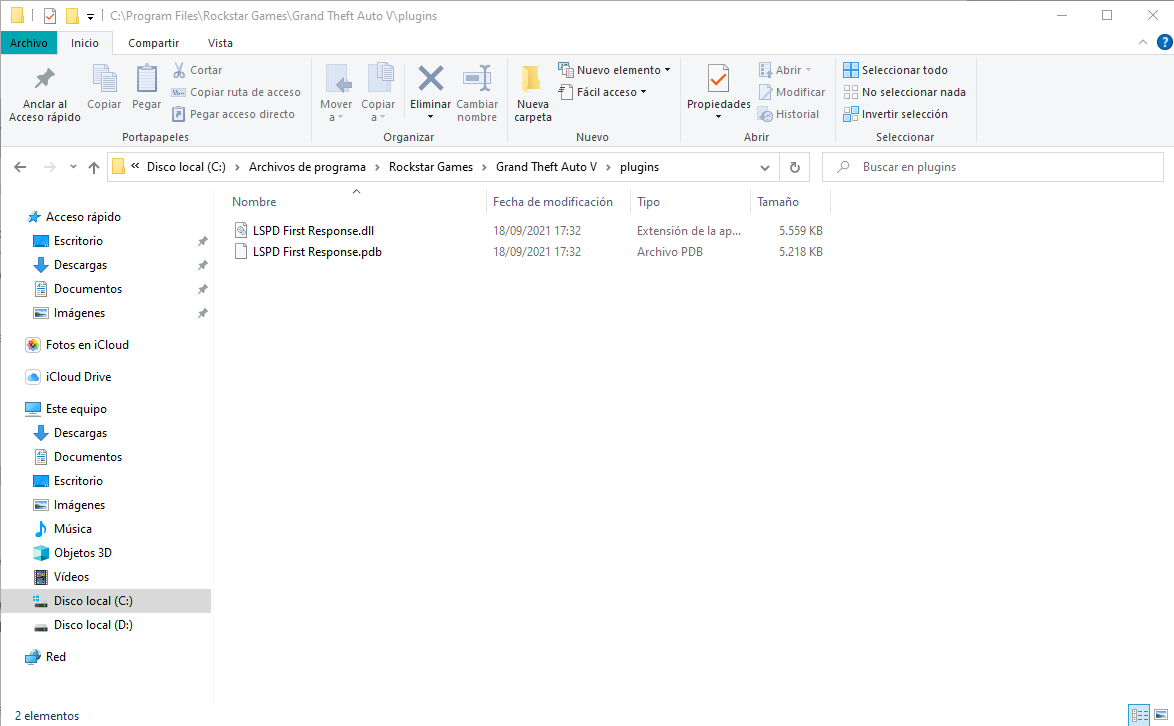
Task: Go up one folder level arrow
Action: click(94, 167)
